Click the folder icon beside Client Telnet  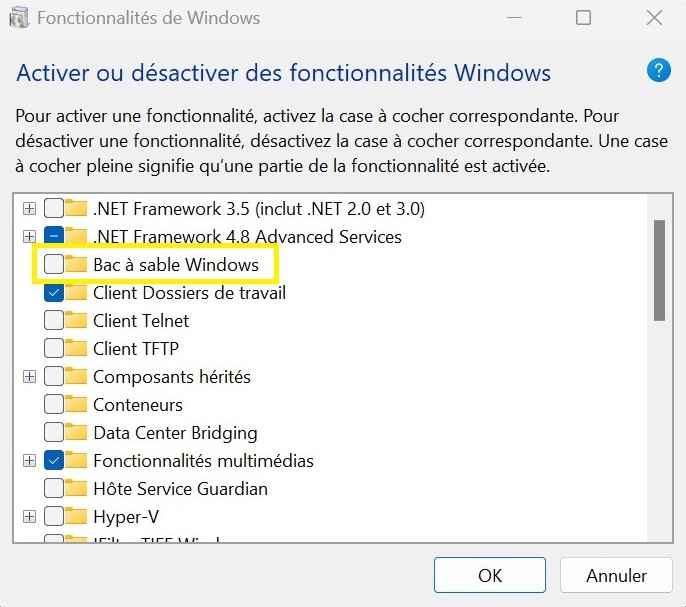pyautogui.click(x=76, y=321)
